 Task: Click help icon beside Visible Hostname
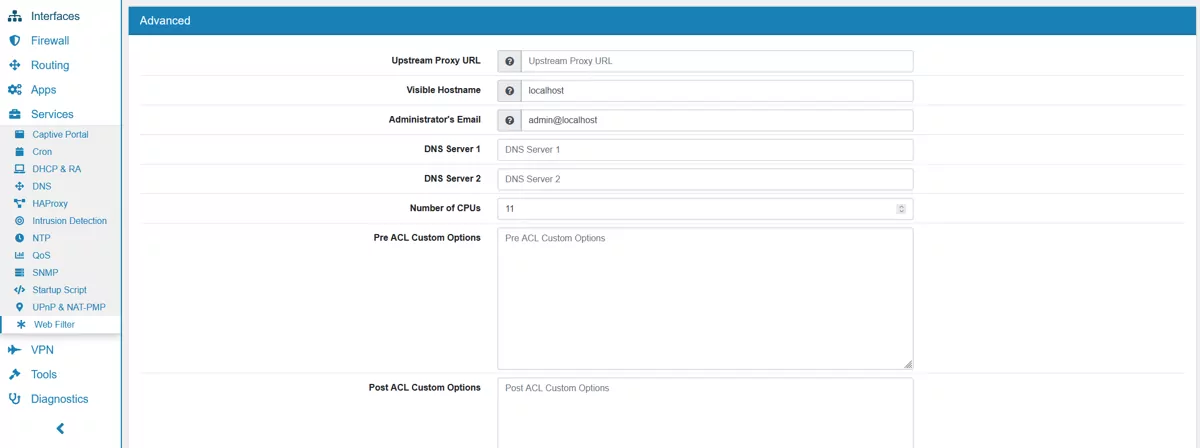point(509,90)
